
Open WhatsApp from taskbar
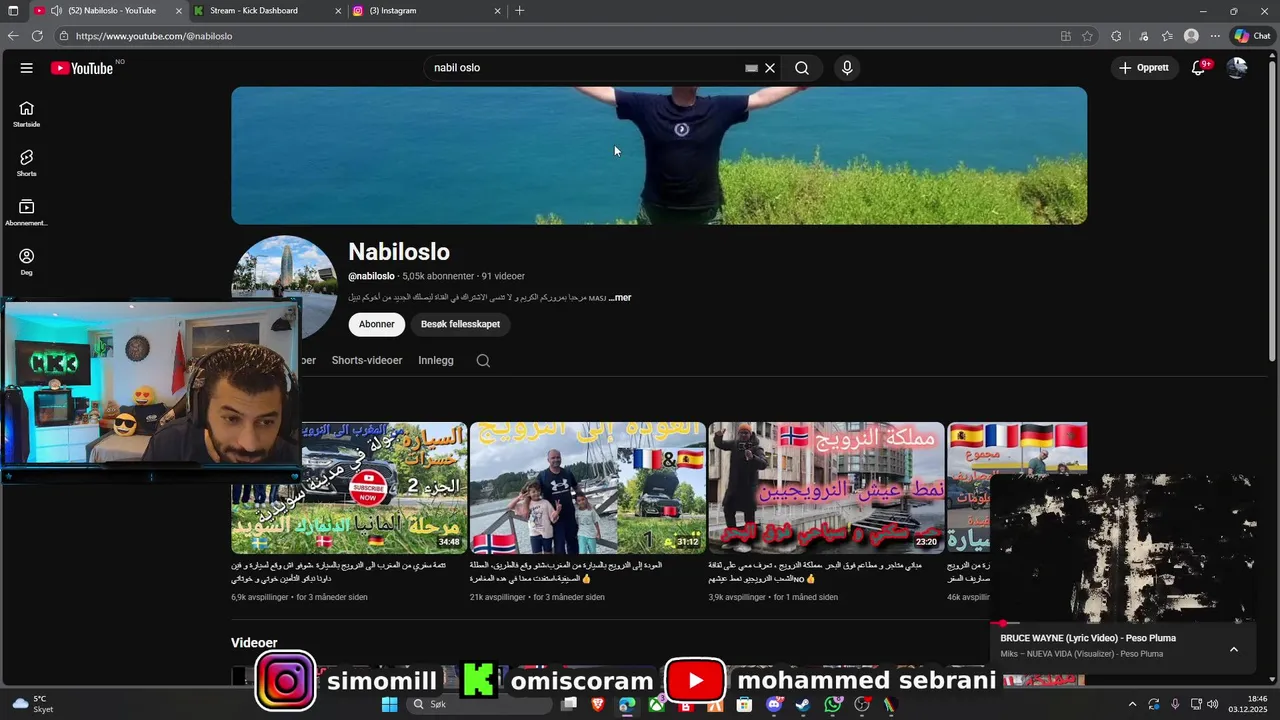833,705
